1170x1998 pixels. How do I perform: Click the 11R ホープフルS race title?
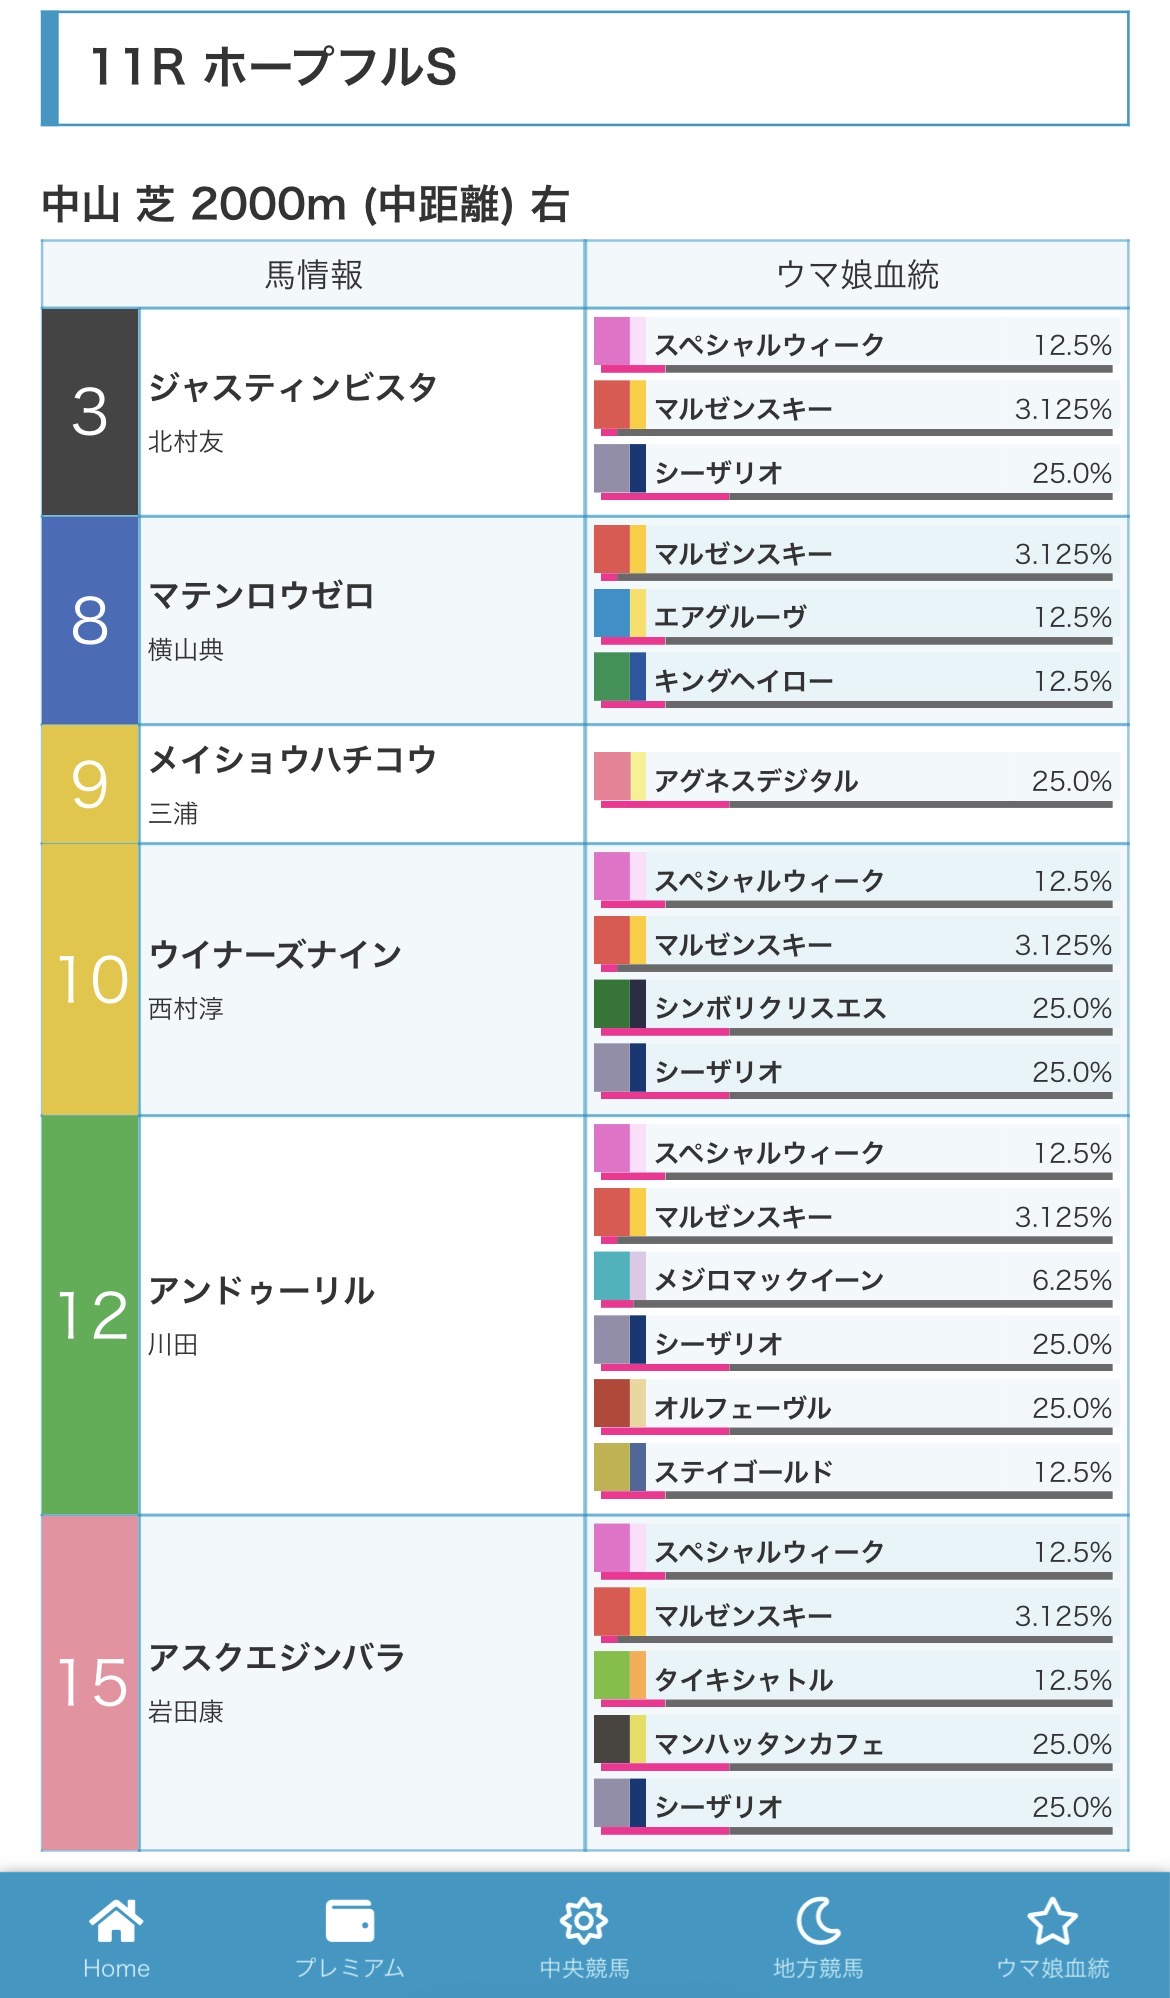click(273, 68)
